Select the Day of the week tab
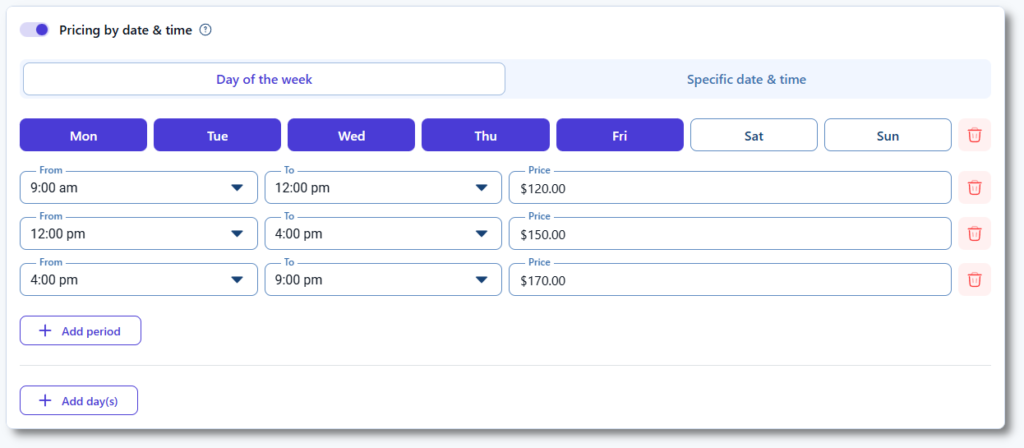 click(x=264, y=79)
